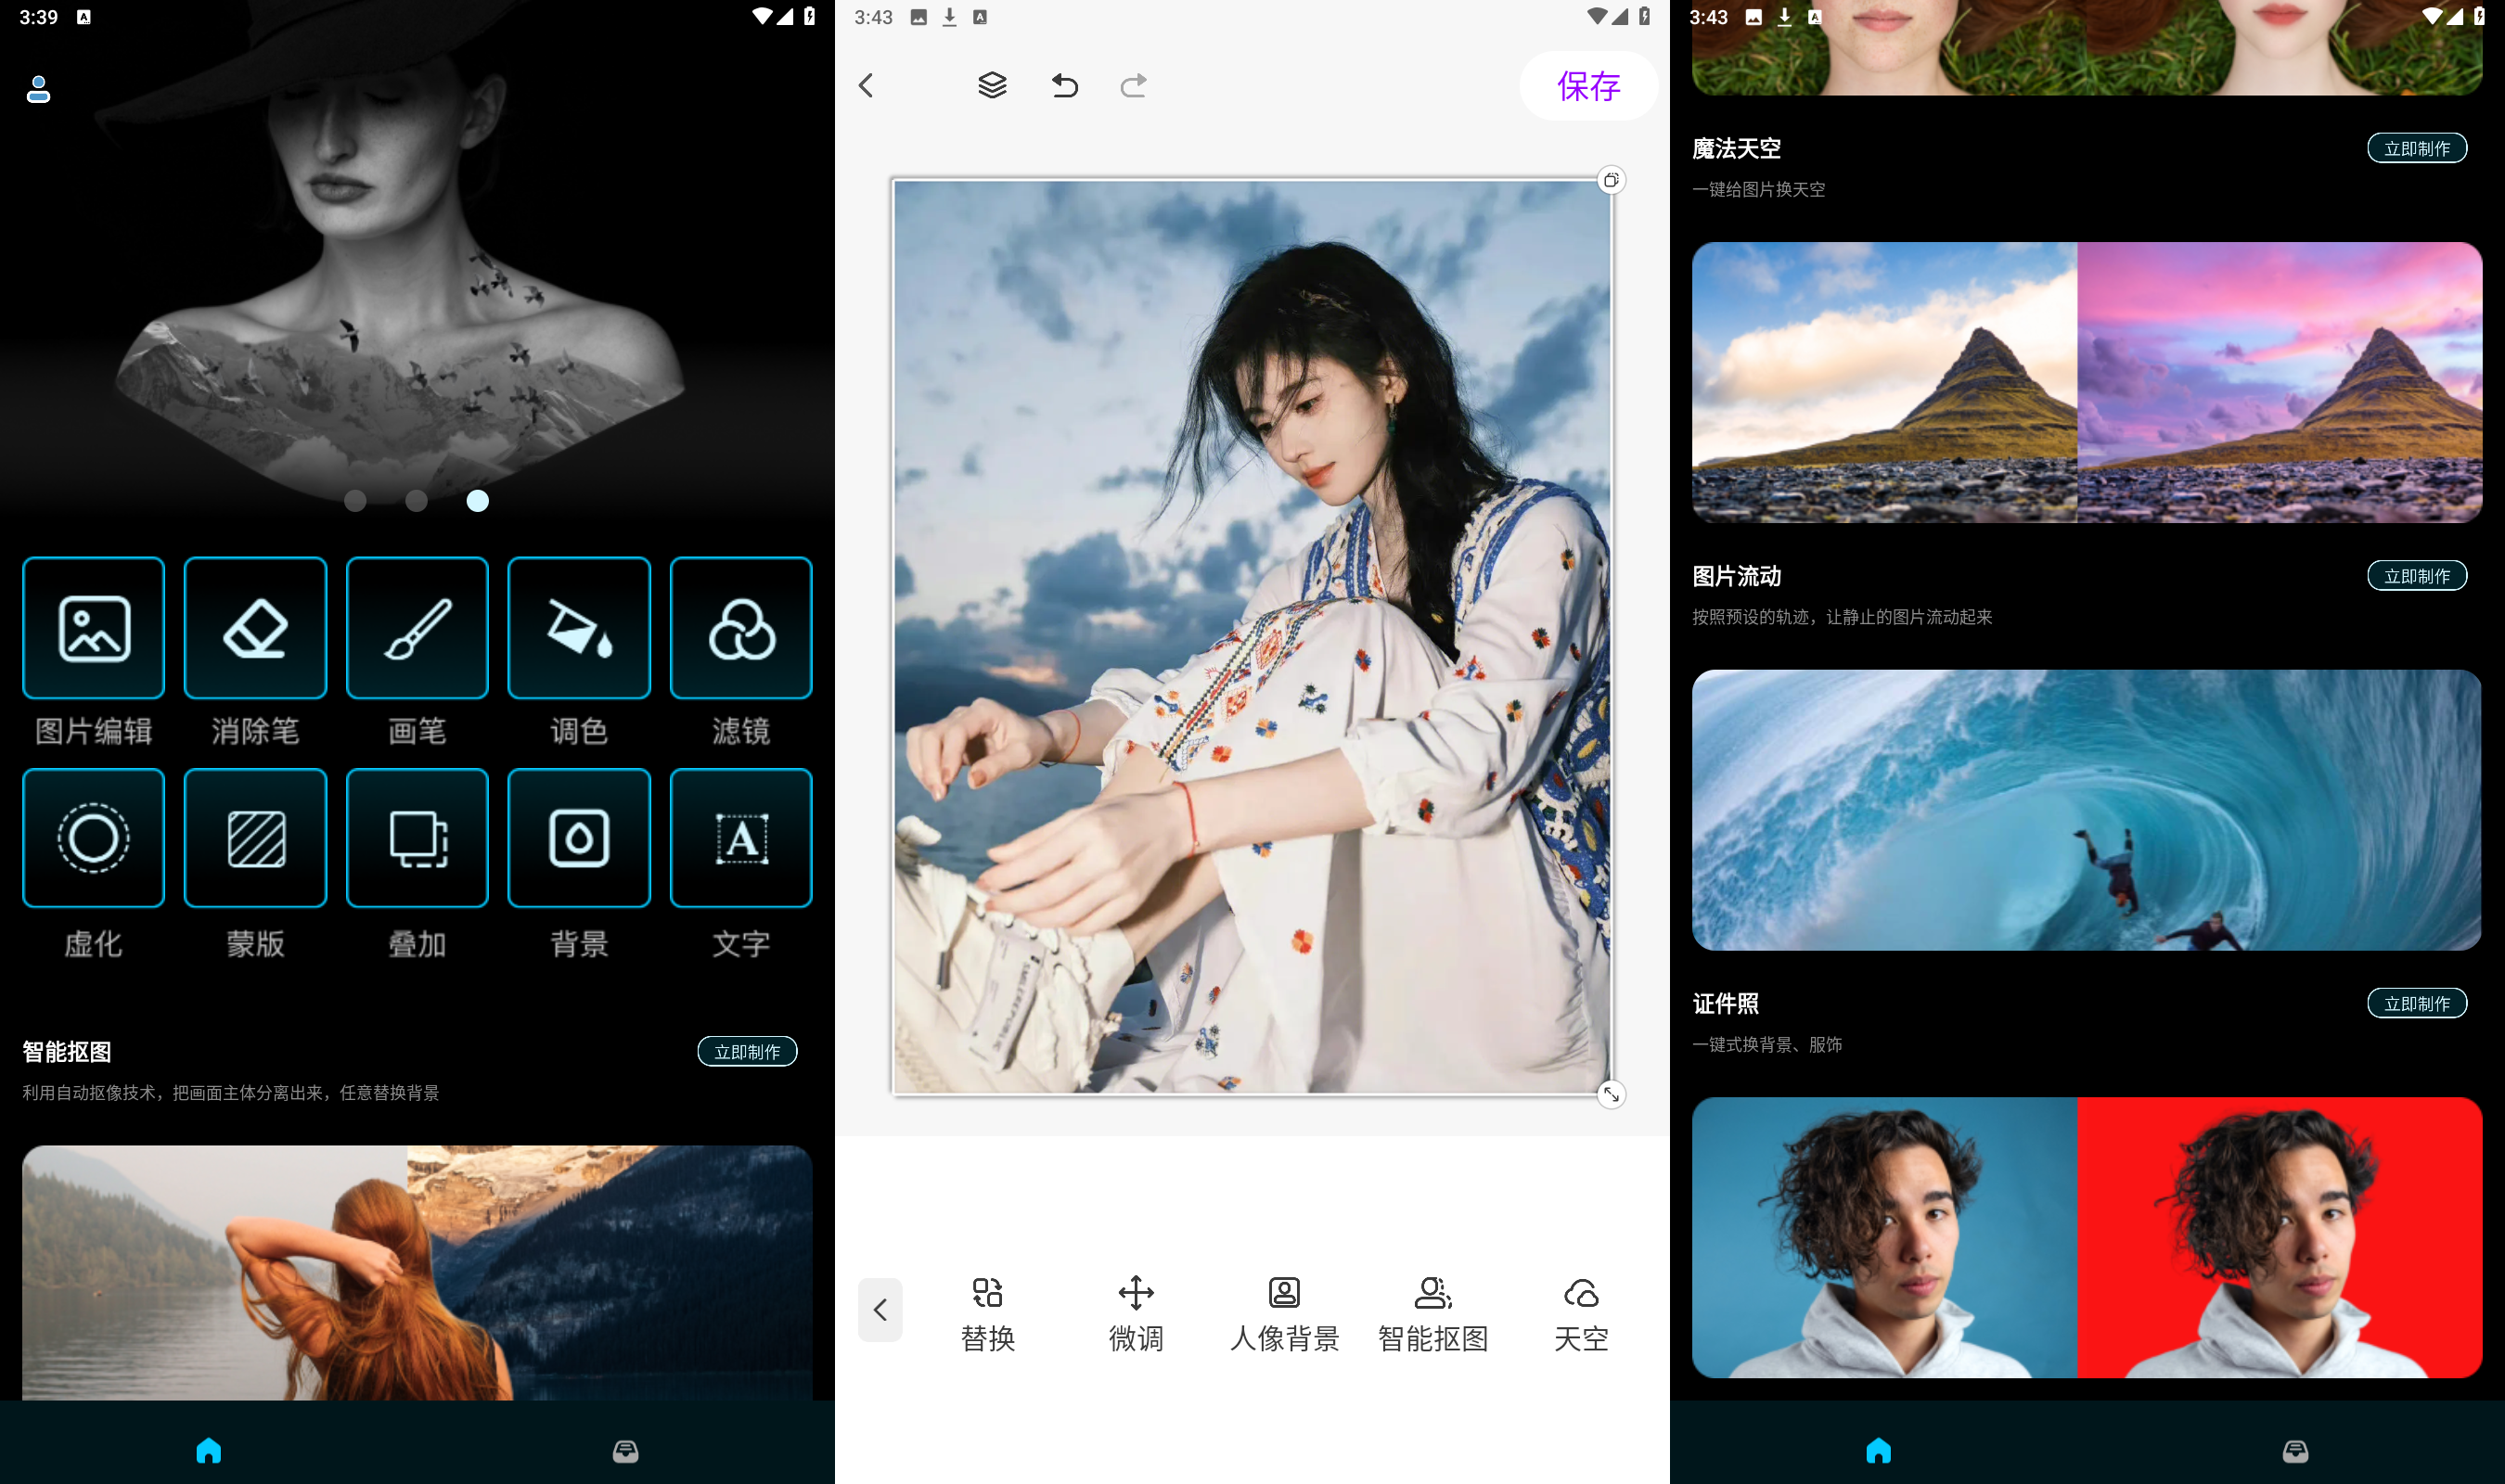The height and width of the screenshot is (1484, 2505).
Task: Tap the scale handle on image corner
Action: point(1611,1095)
